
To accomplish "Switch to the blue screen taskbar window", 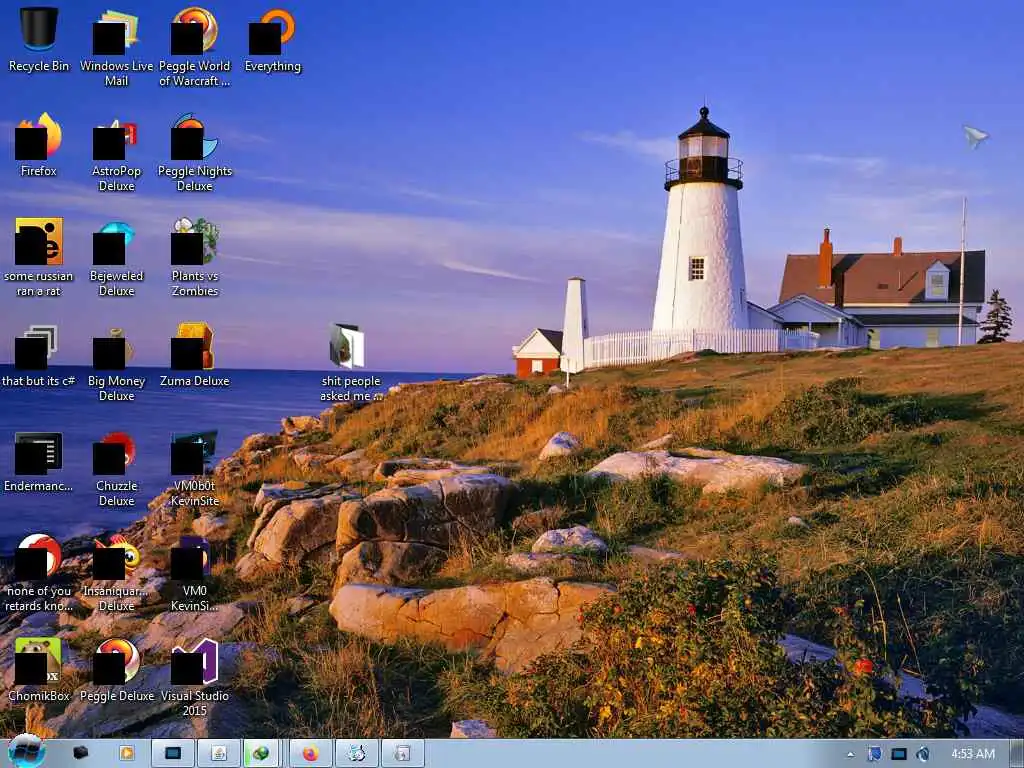I will pos(172,754).
